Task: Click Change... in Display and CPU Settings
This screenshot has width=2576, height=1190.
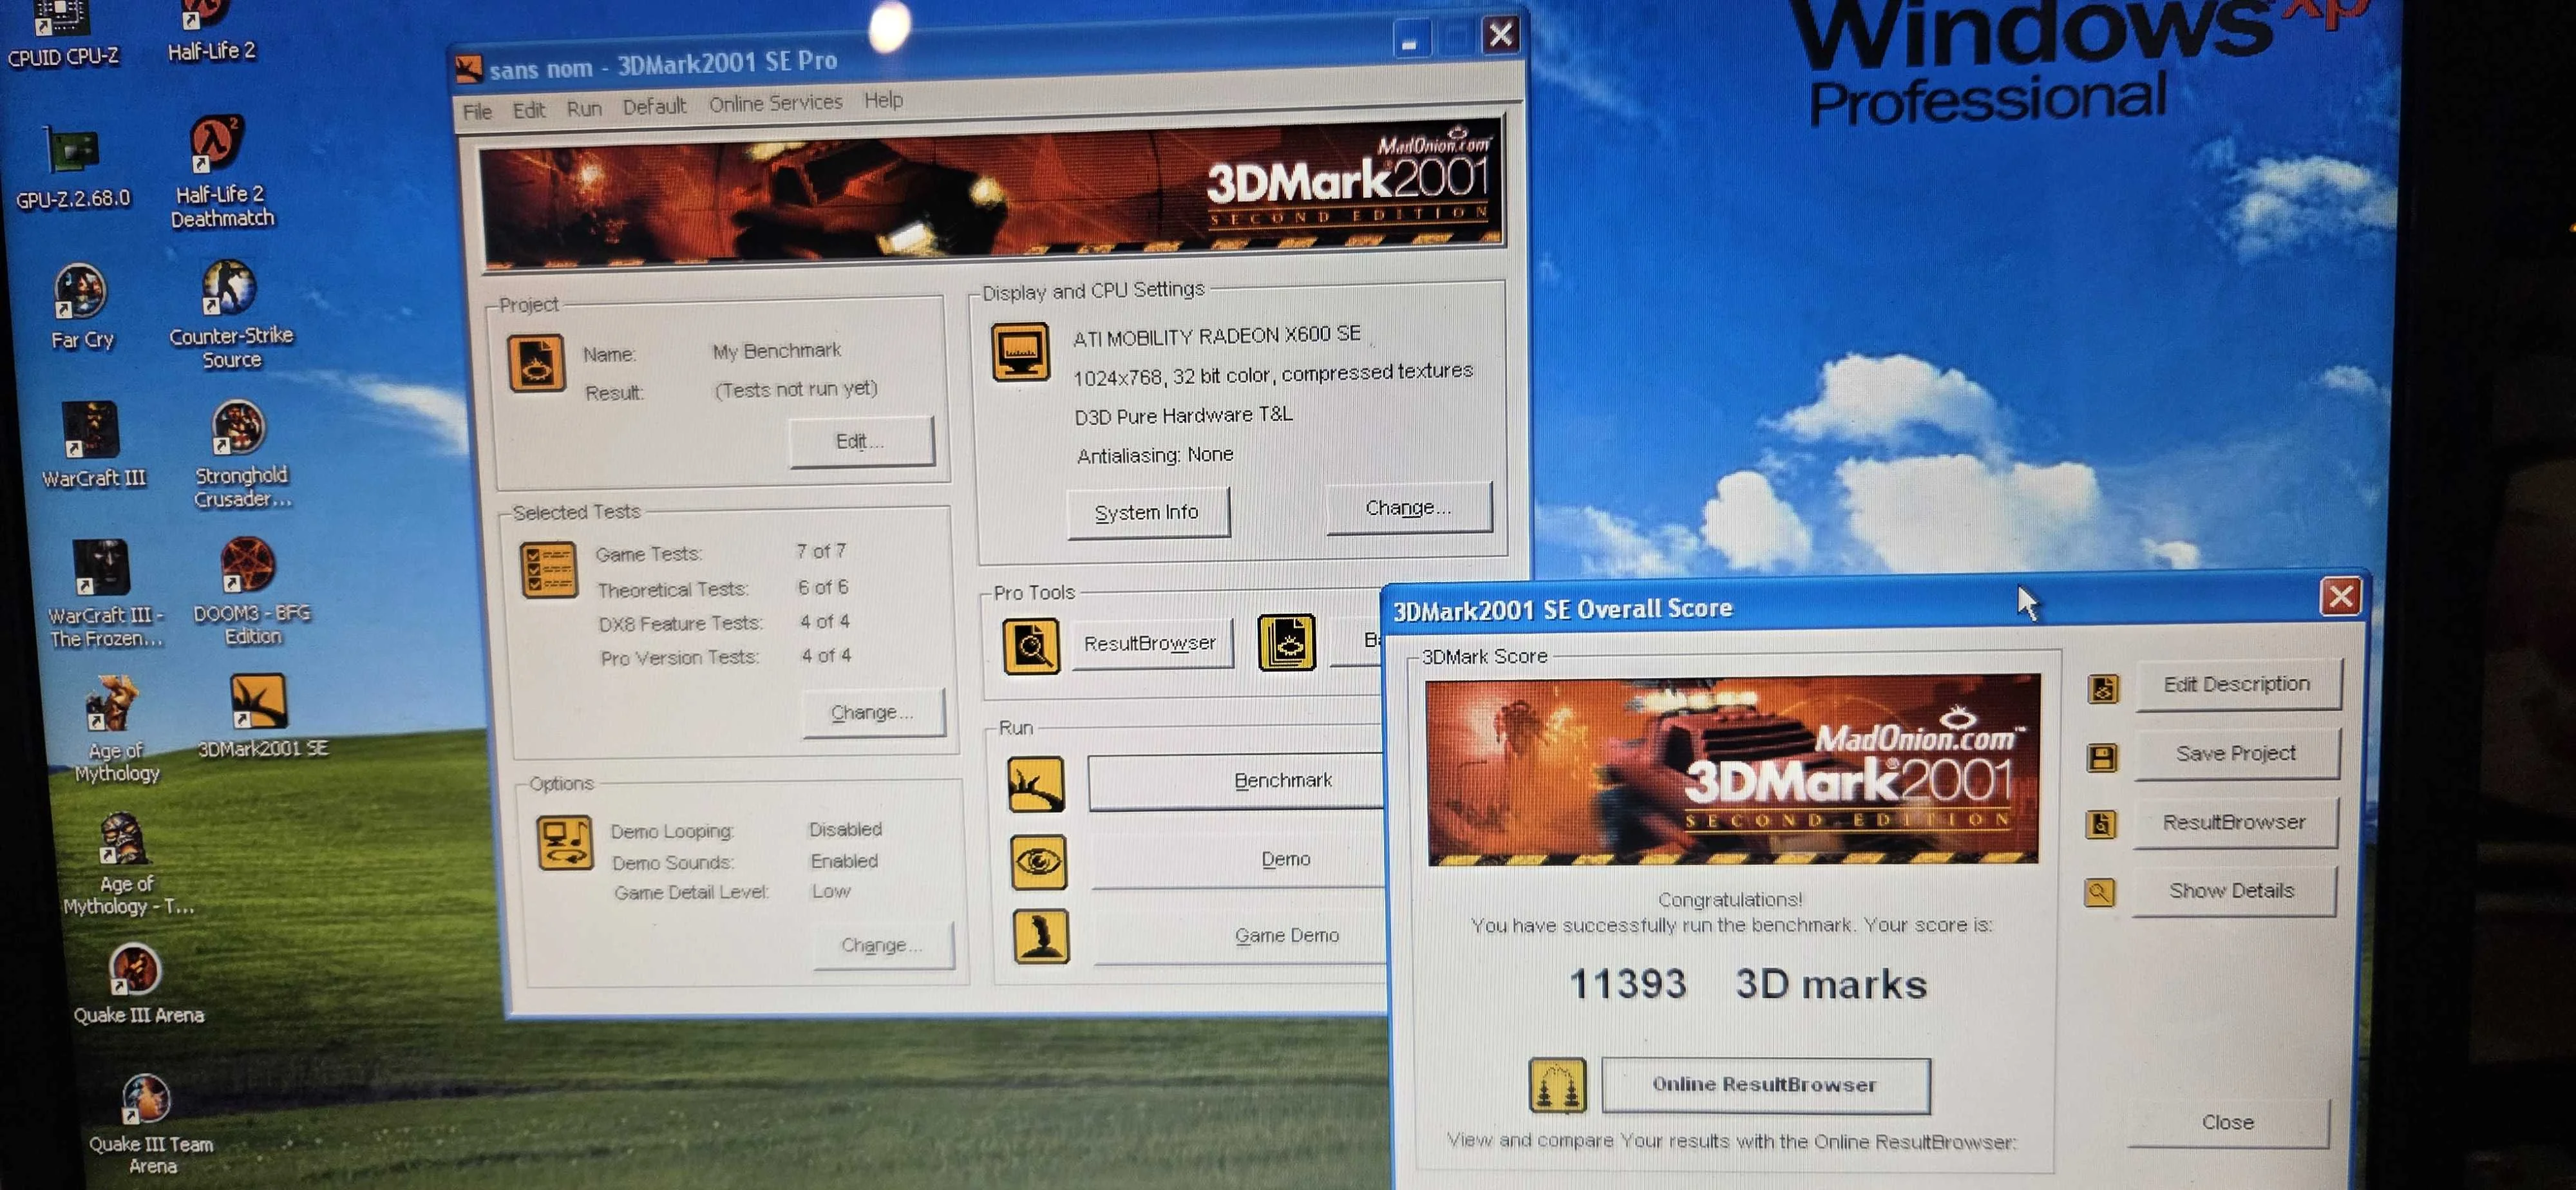Action: (x=1408, y=508)
